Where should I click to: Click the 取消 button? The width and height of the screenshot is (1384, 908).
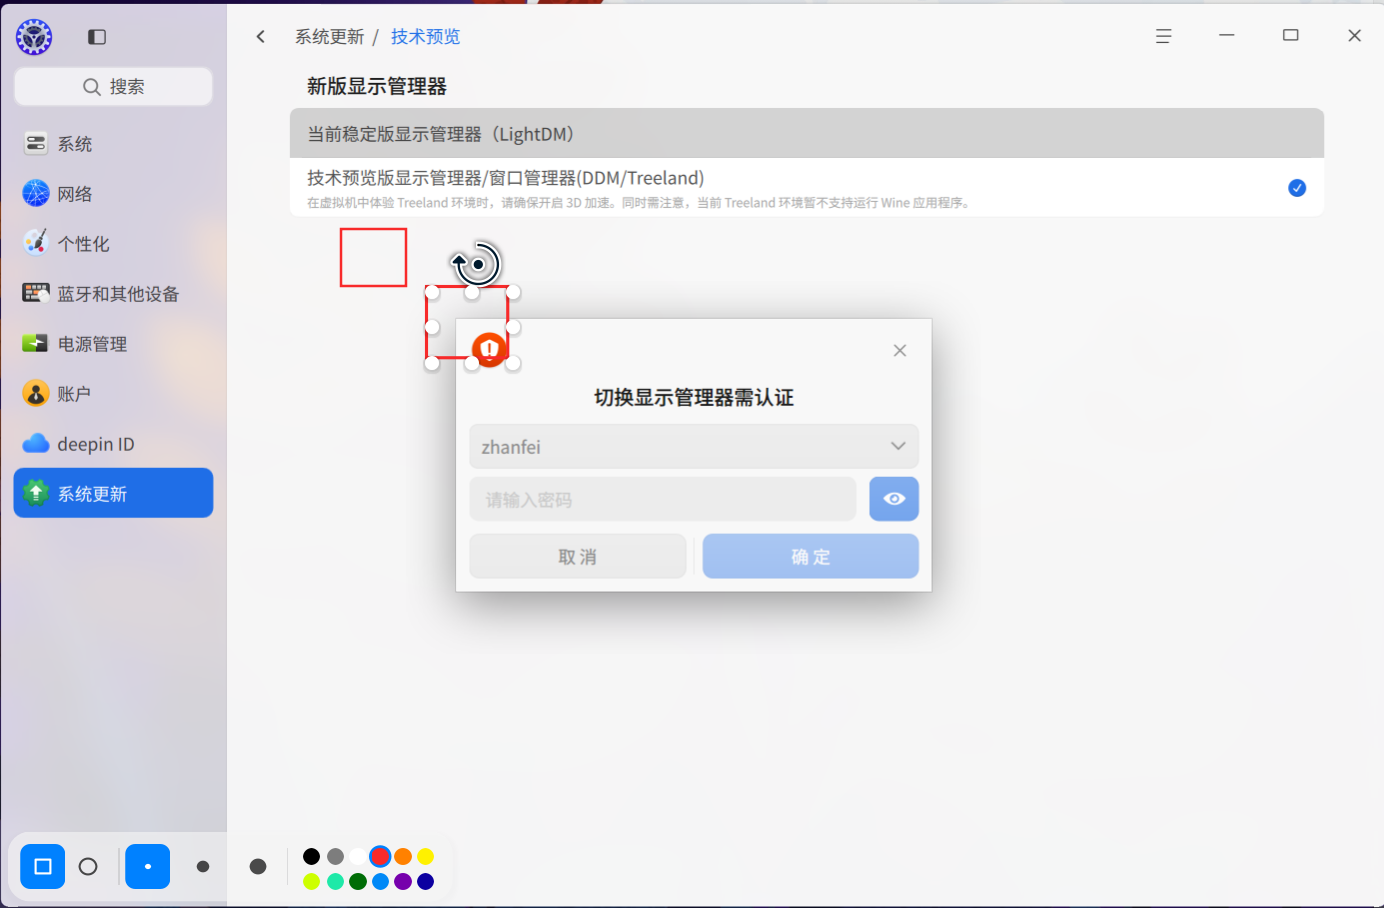pos(578,556)
